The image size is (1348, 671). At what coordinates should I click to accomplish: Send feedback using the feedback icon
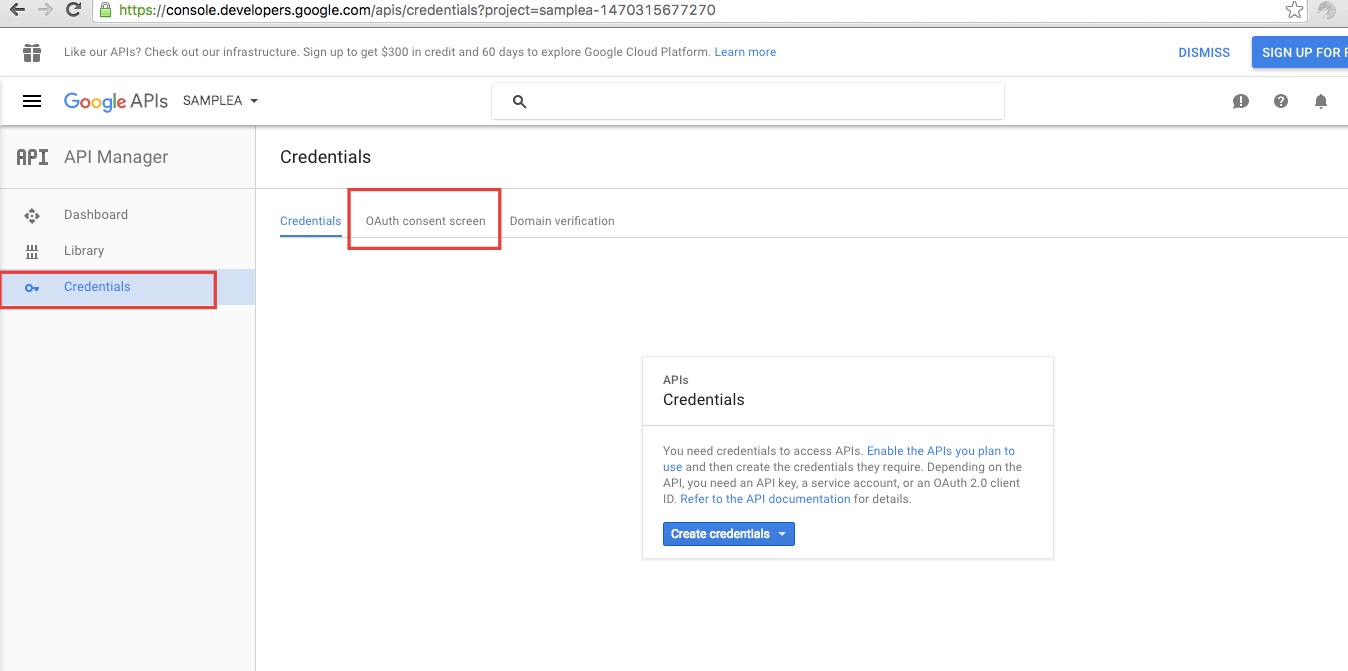point(1241,101)
